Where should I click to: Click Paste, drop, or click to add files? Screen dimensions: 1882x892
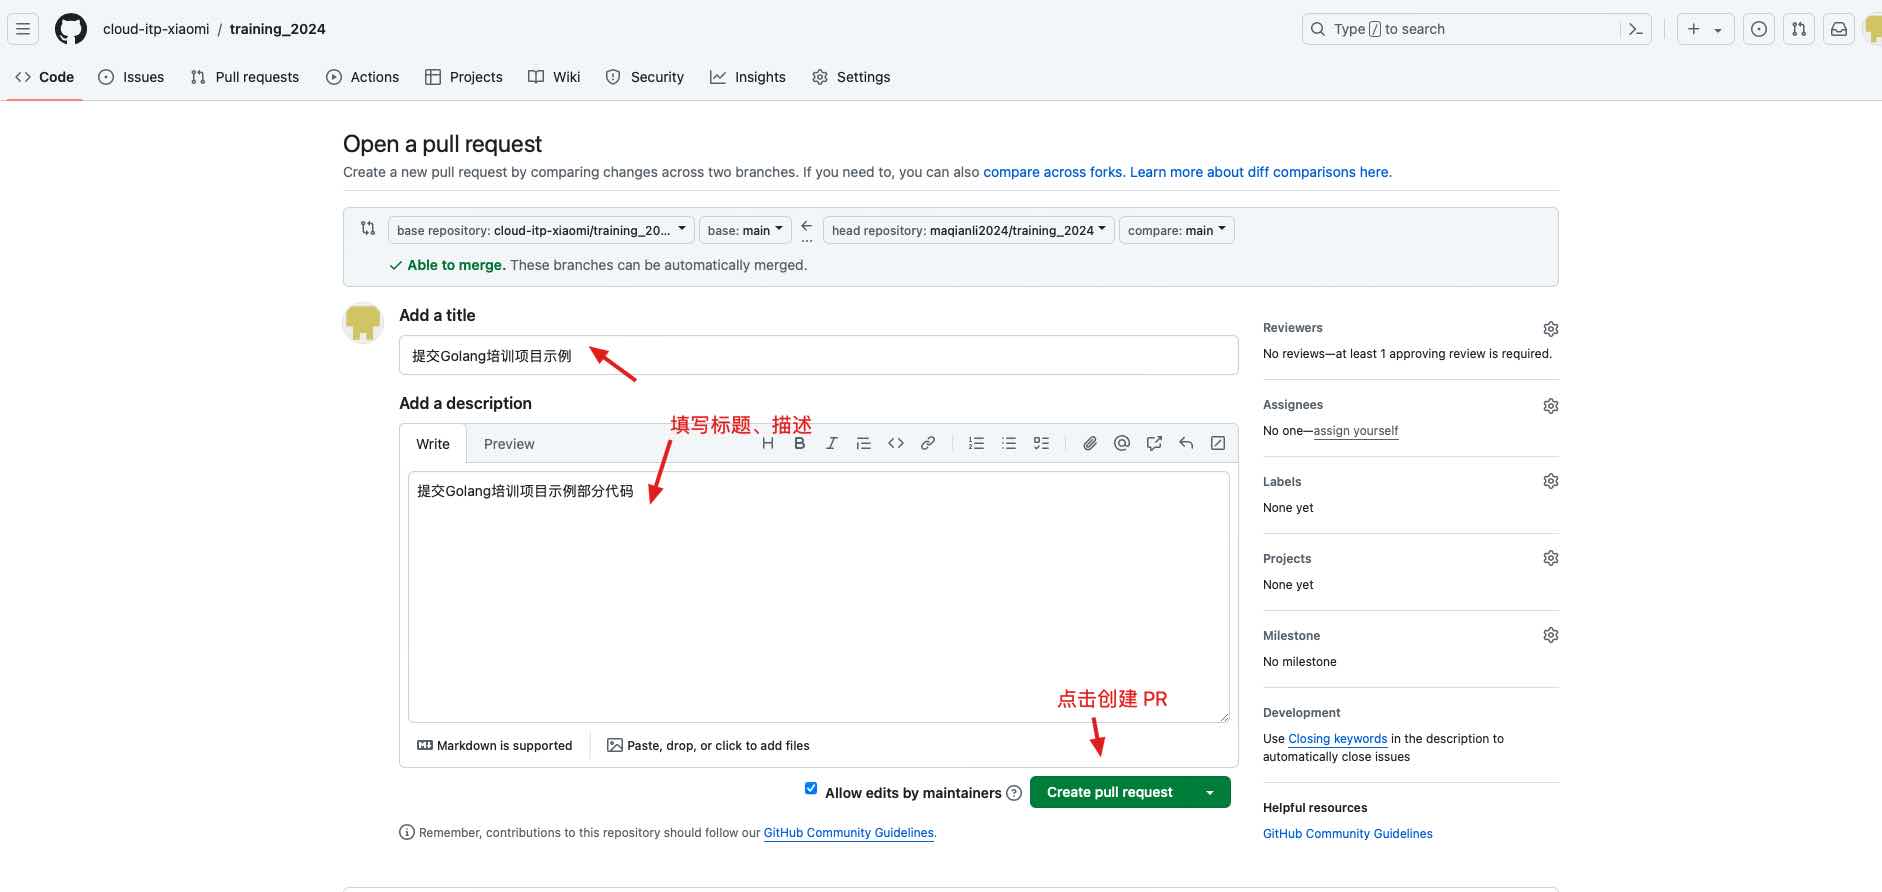[708, 746]
